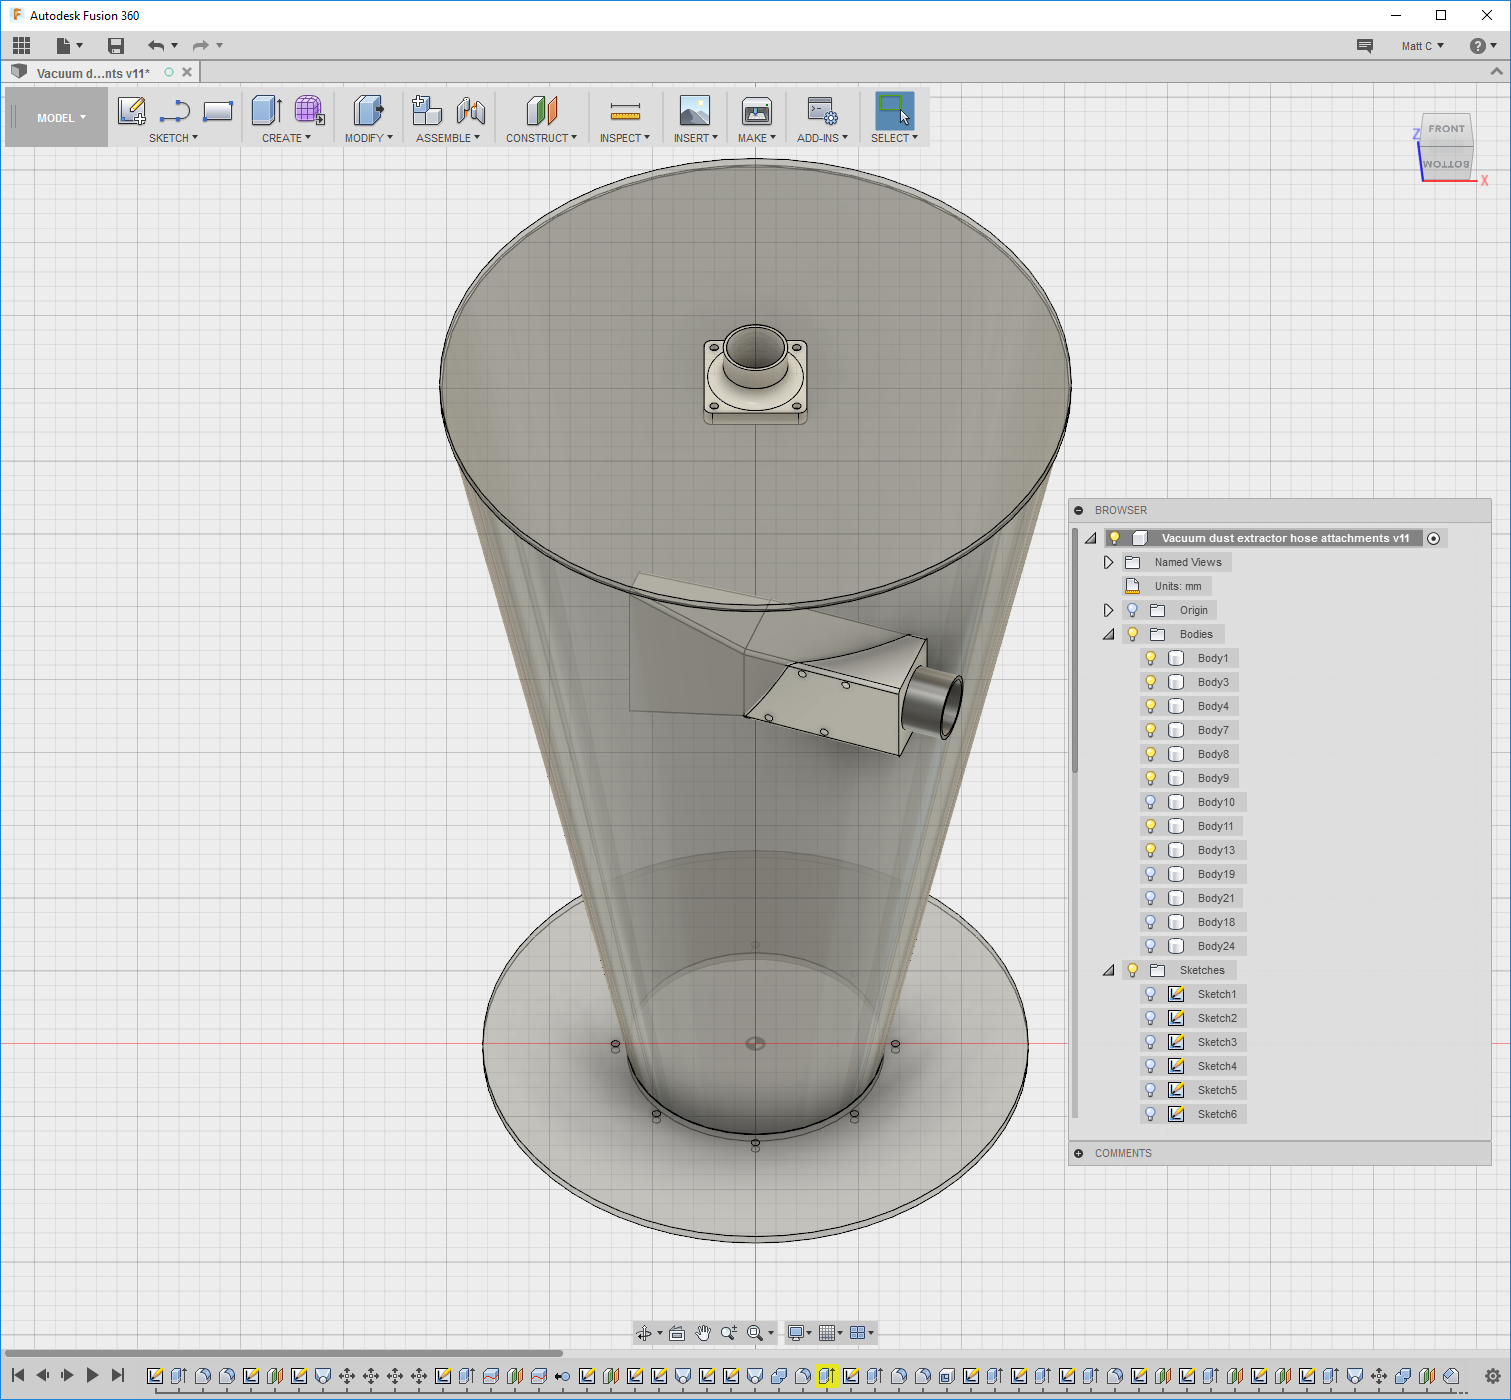Click the Joint icon in Assemble group
Viewport: 1511px width, 1400px height.
pos(470,110)
